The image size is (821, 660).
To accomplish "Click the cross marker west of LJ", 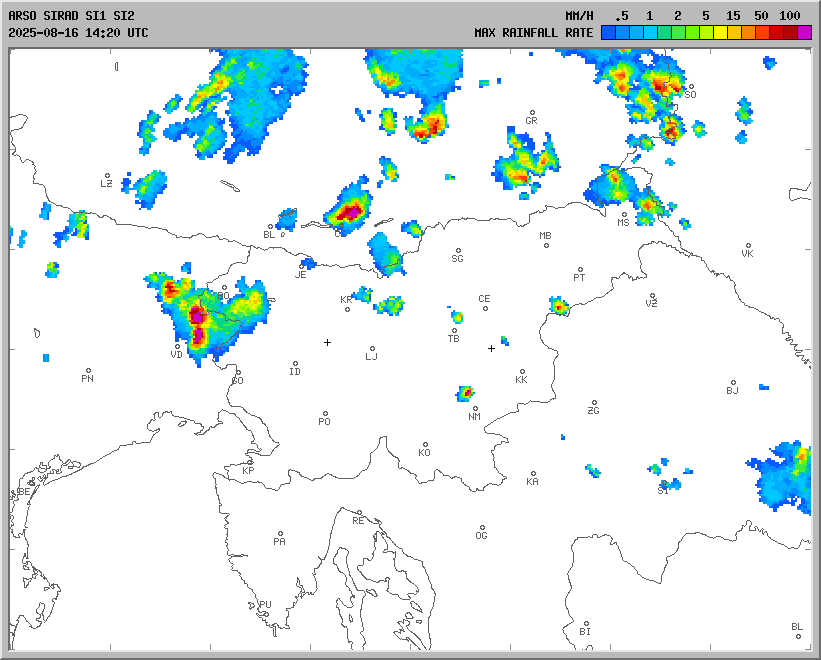I will 327,342.
